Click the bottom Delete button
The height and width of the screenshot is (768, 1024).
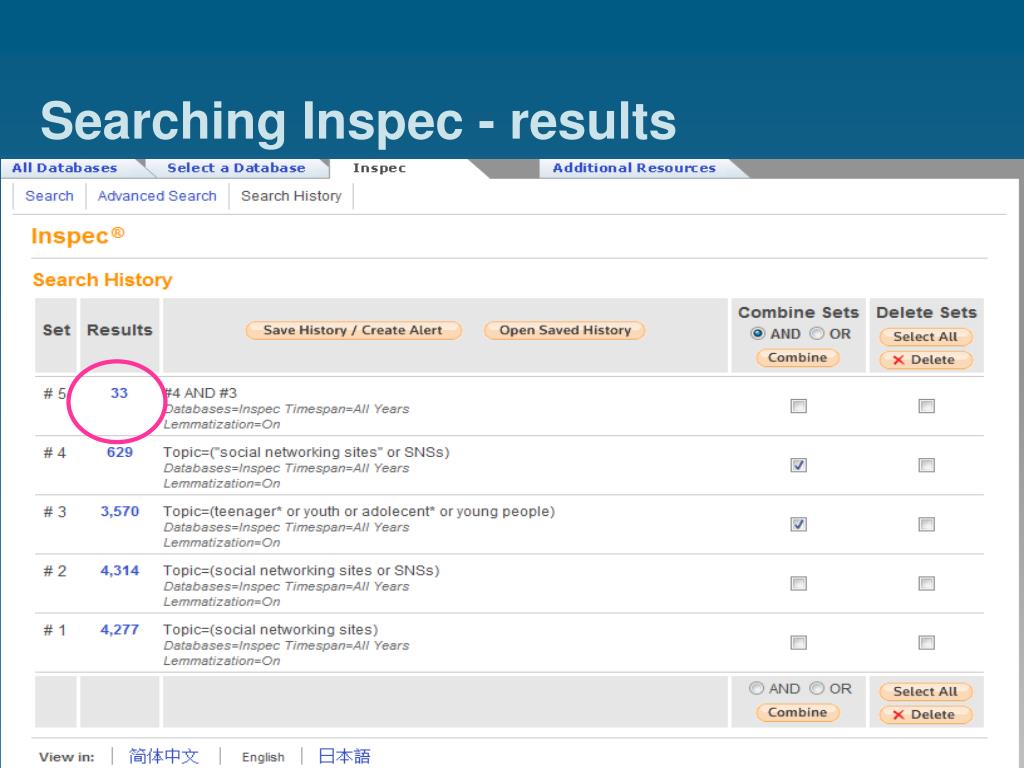(925, 714)
